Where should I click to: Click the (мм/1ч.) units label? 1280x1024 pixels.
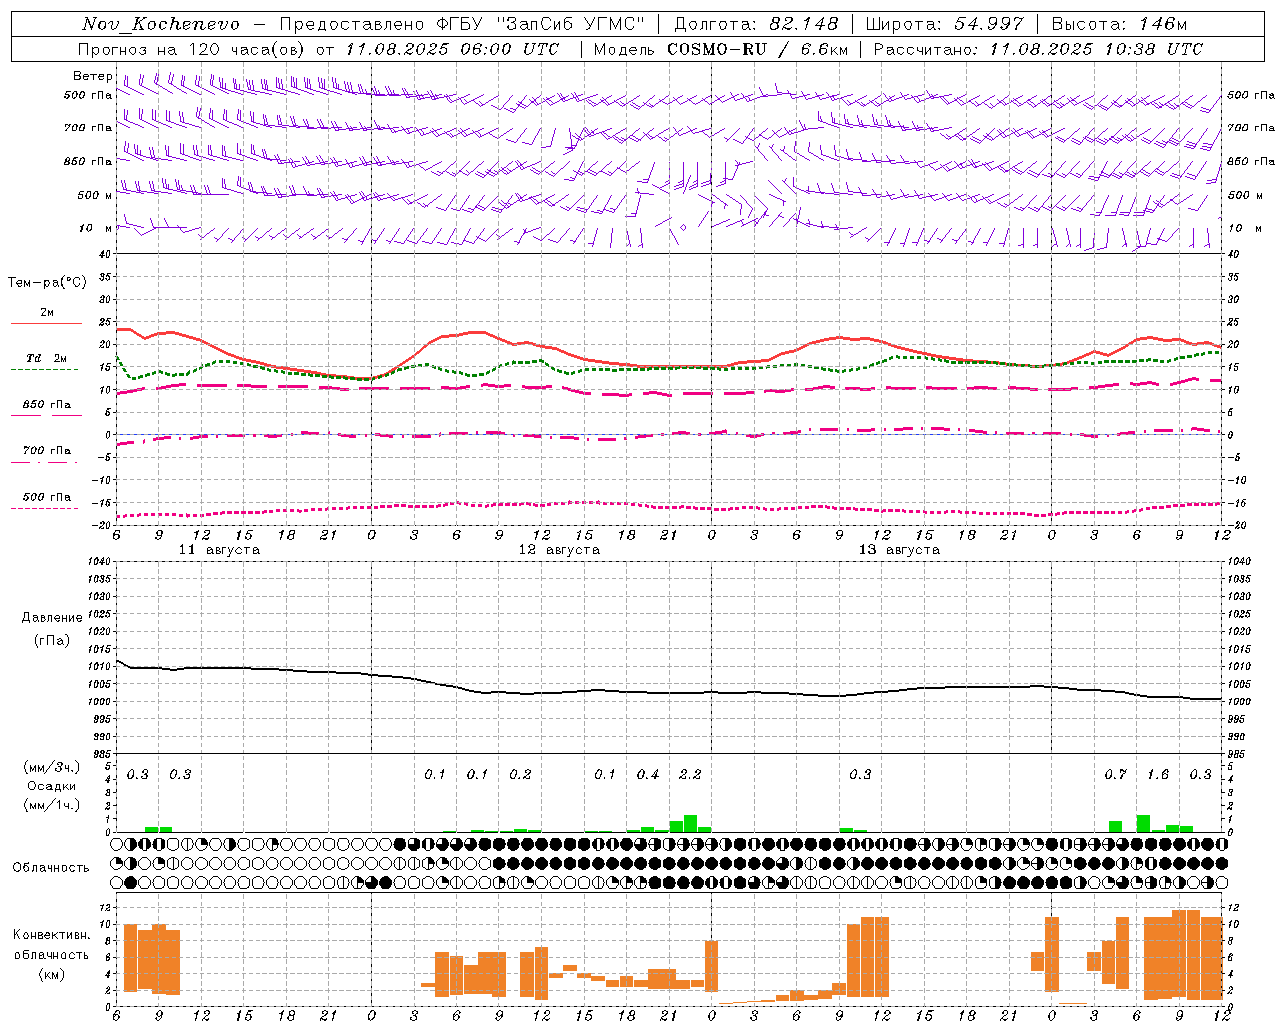(52, 805)
